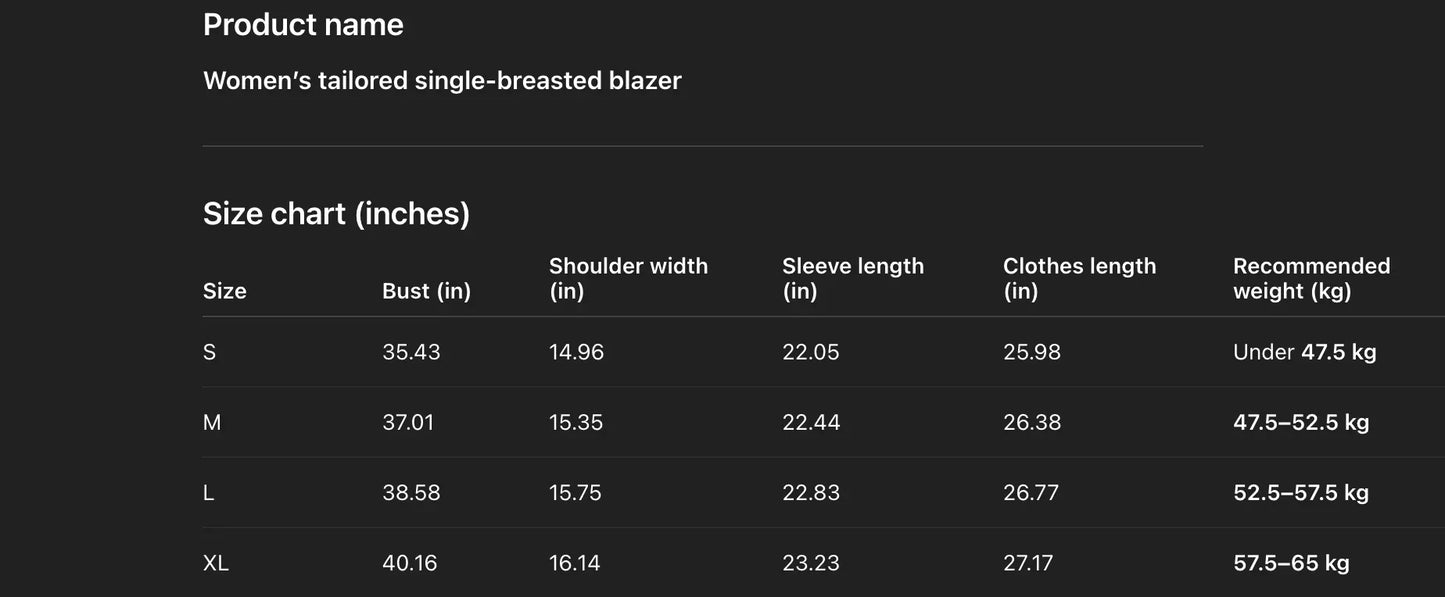The width and height of the screenshot is (1445, 597).
Task: Click the L size row label
Action: (209, 493)
